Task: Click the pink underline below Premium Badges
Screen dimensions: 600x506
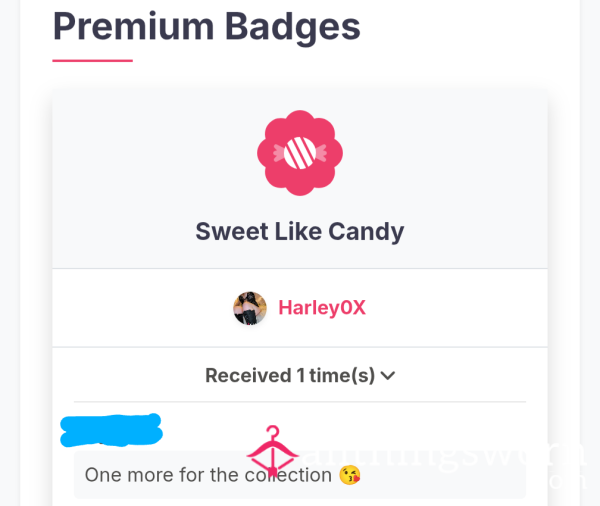Action: point(93,60)
